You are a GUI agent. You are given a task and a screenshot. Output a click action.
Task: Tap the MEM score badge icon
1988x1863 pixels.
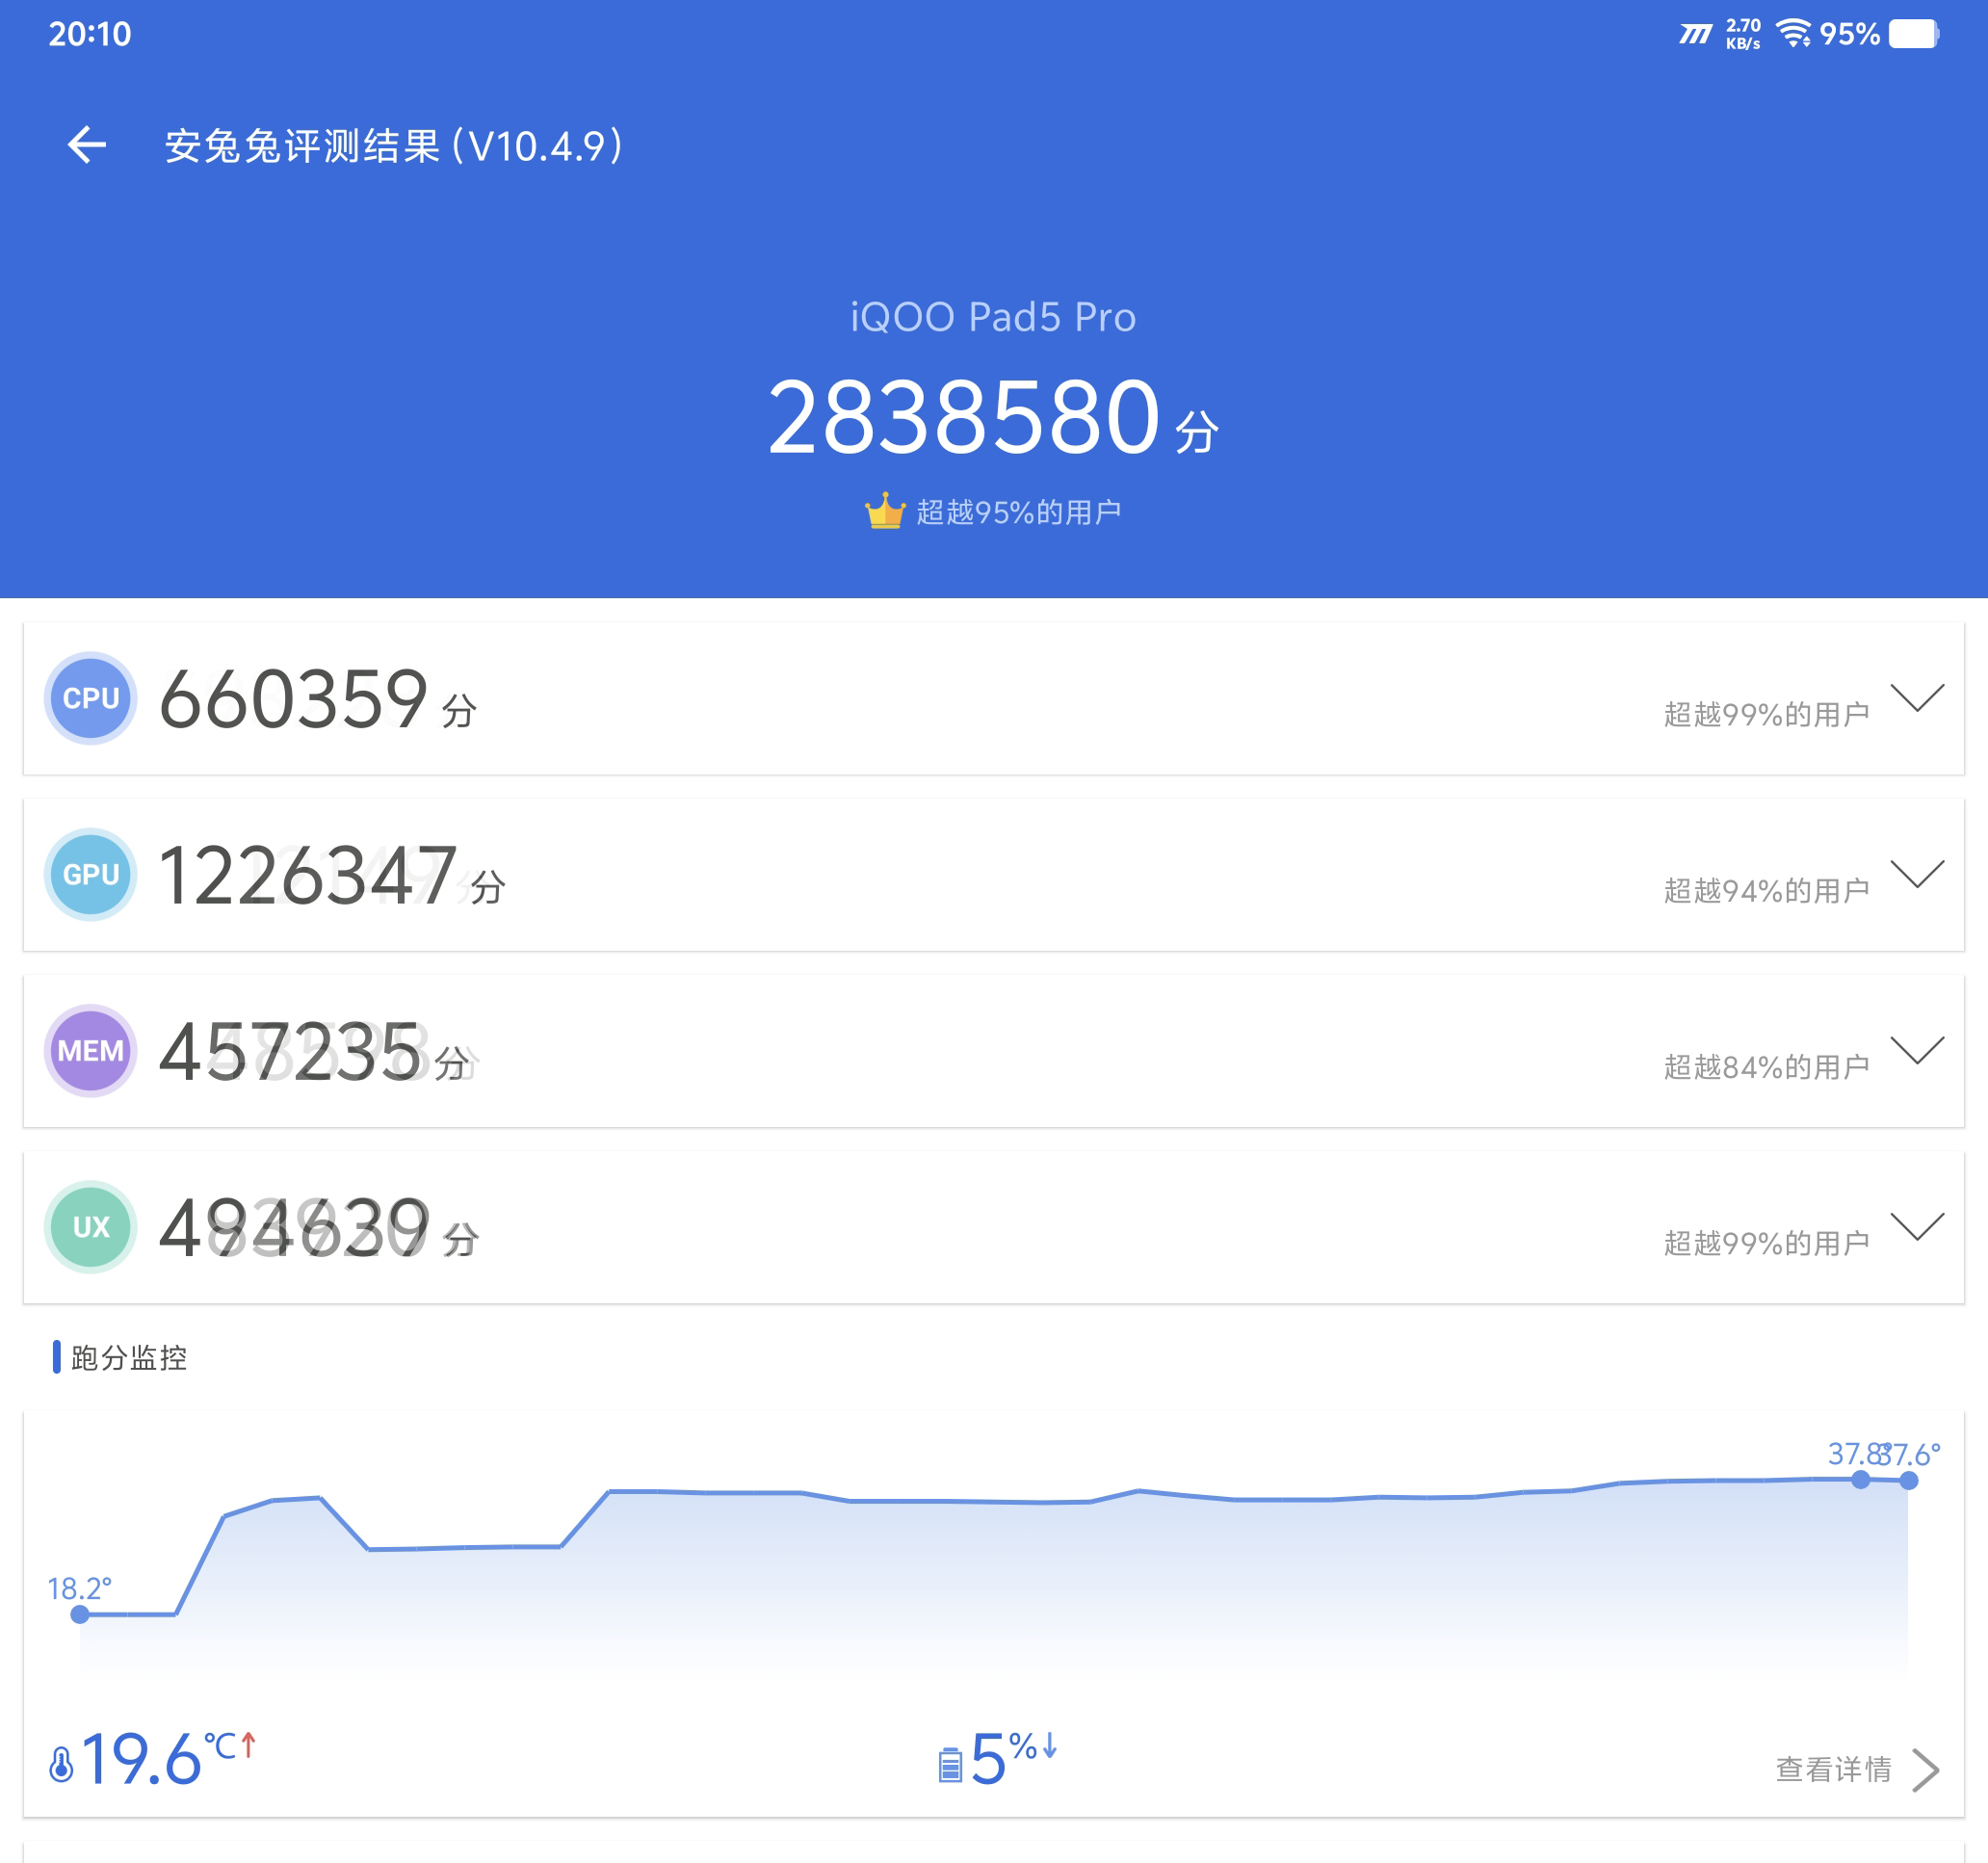click(x=91, y=1050)
